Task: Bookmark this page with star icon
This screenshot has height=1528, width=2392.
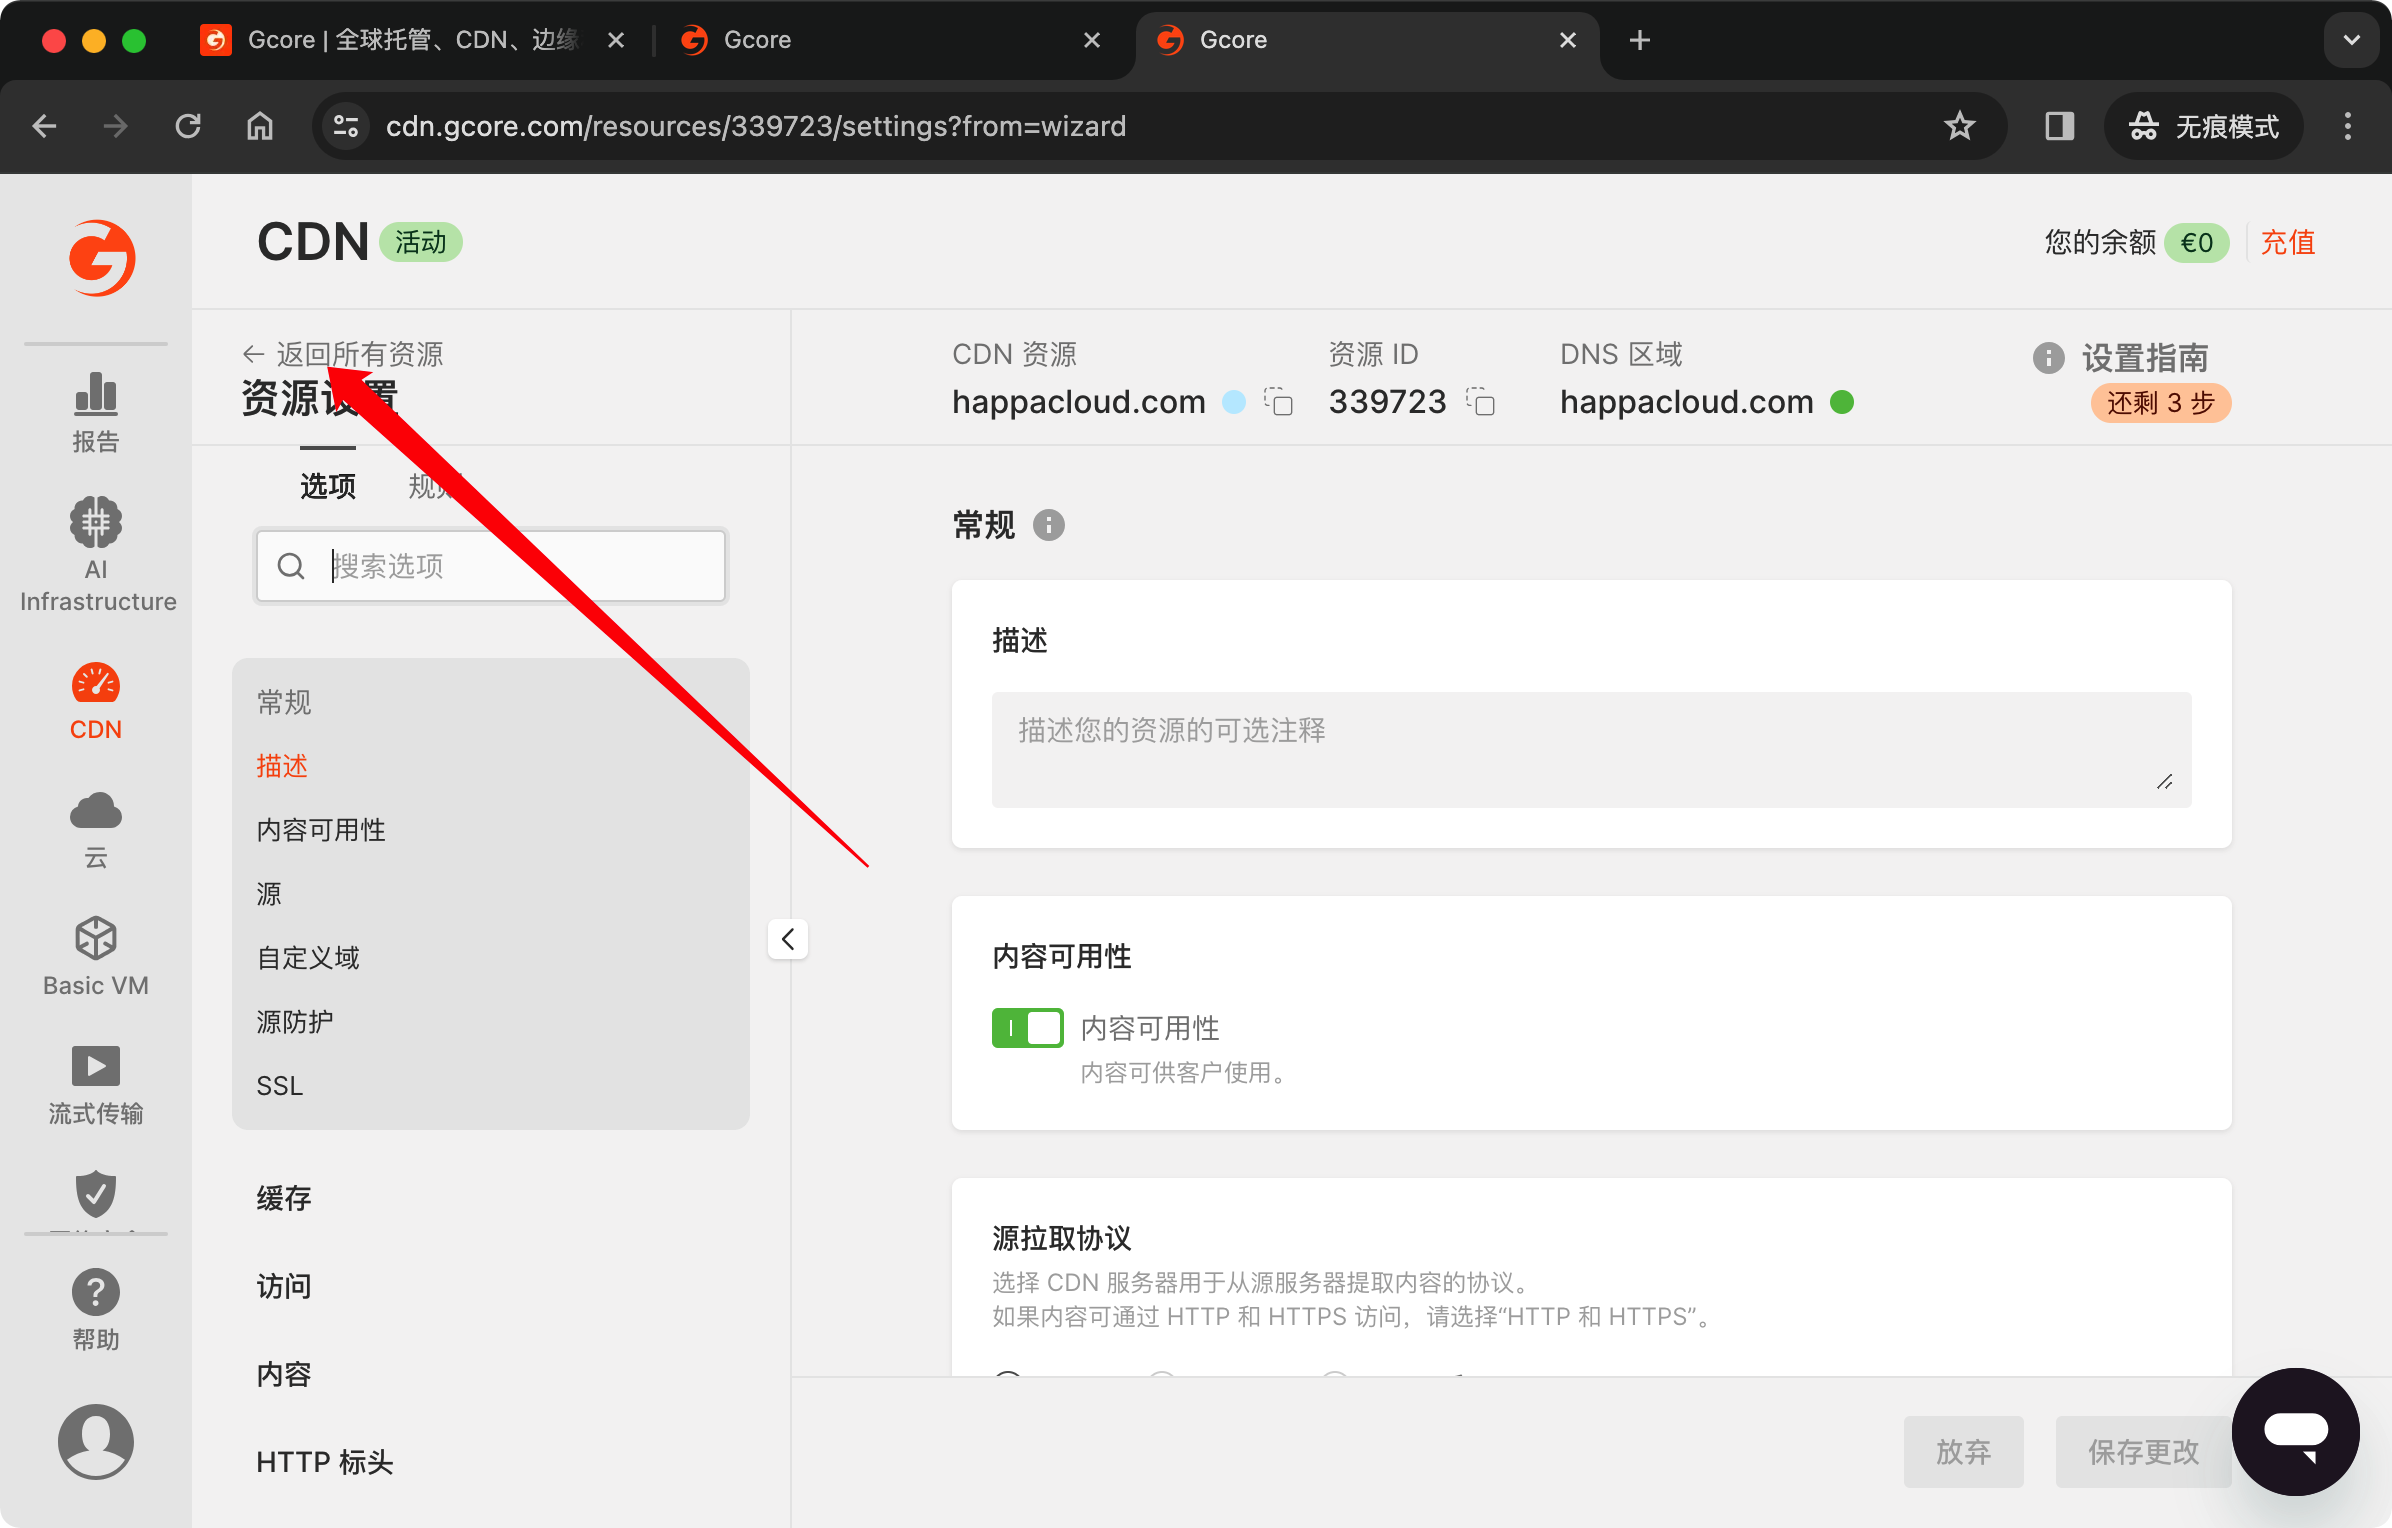Action: (x=1960, y=126)
